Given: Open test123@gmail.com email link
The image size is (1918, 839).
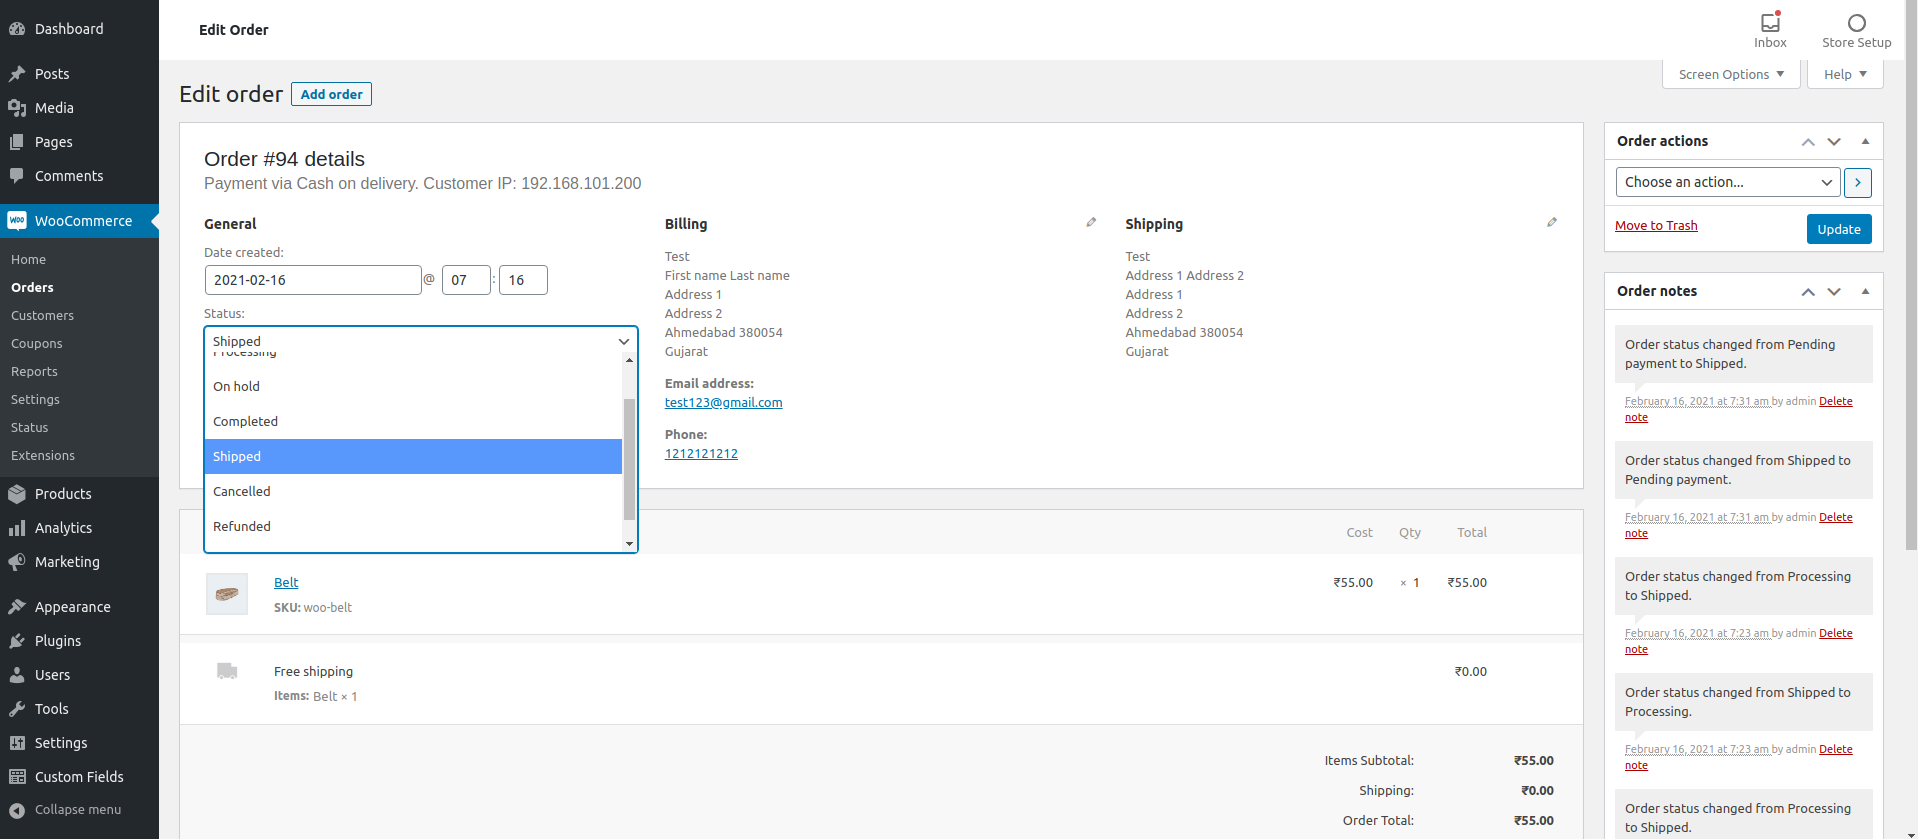Looking at the screenshot, I should click(724, 402).
